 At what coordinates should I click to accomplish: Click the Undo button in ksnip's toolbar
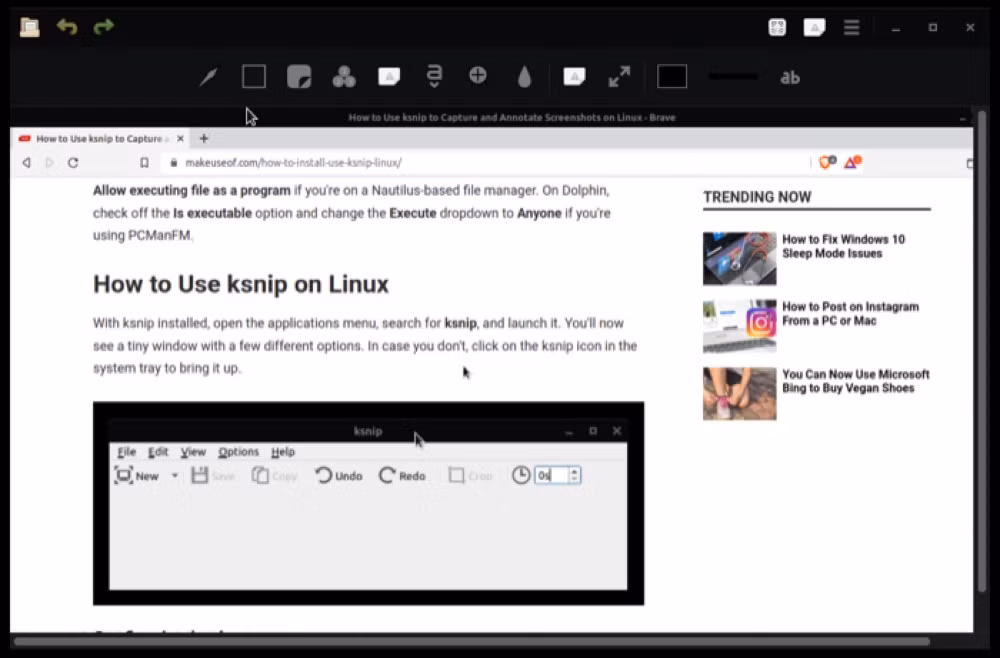[339, 476]
